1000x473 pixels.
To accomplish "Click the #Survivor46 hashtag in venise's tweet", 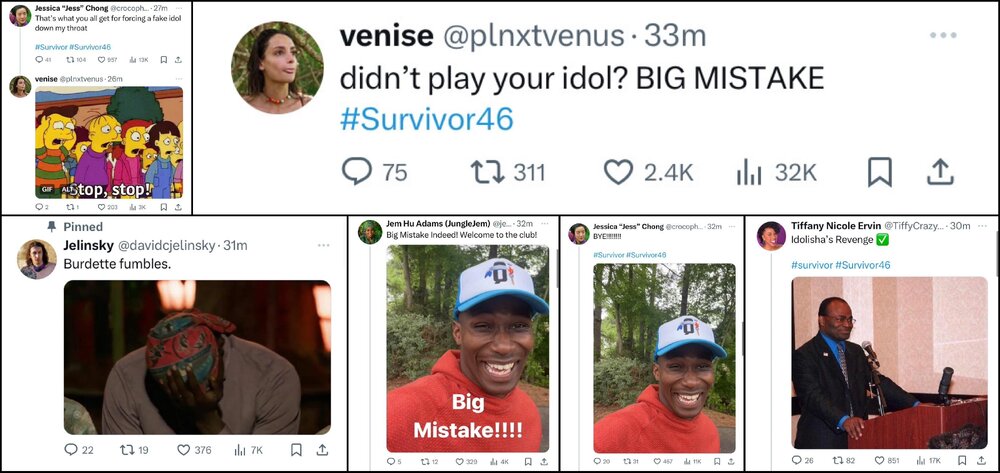I will point(426,119).
